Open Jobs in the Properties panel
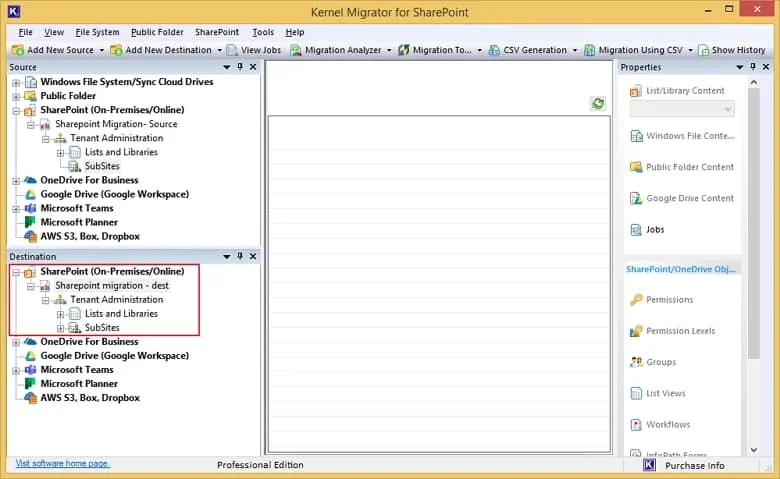This screenshot has height=479, width=780. (647, 230)
